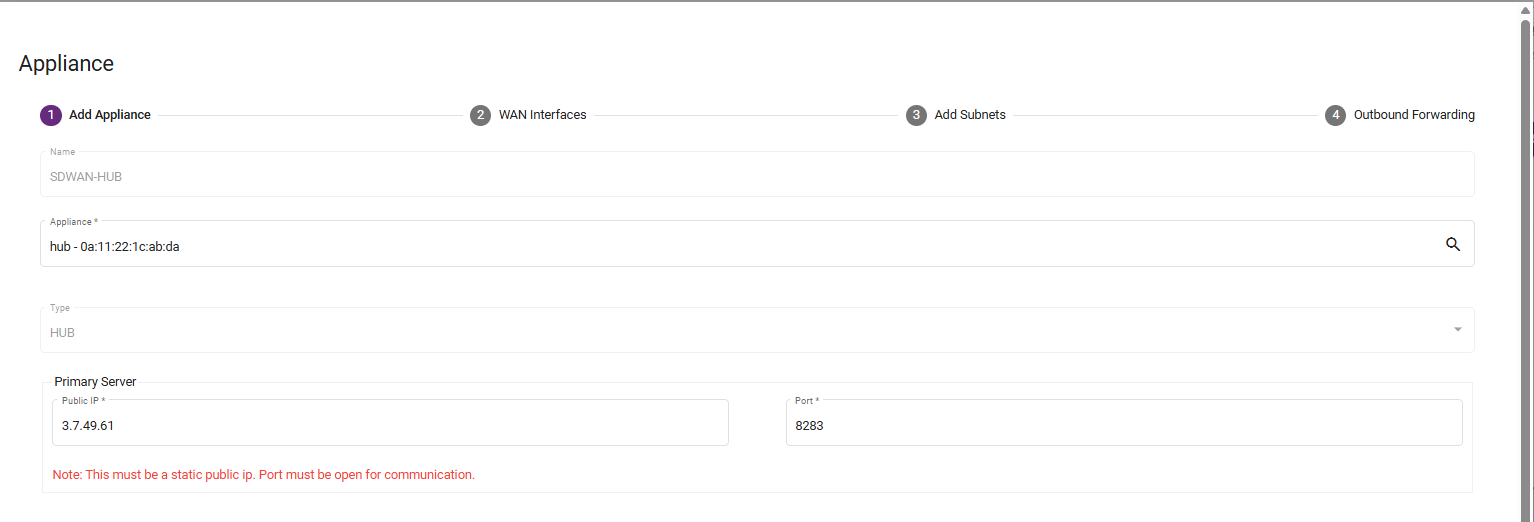Click into the Port input field
1534x522 pixels.
point(1124,426)
